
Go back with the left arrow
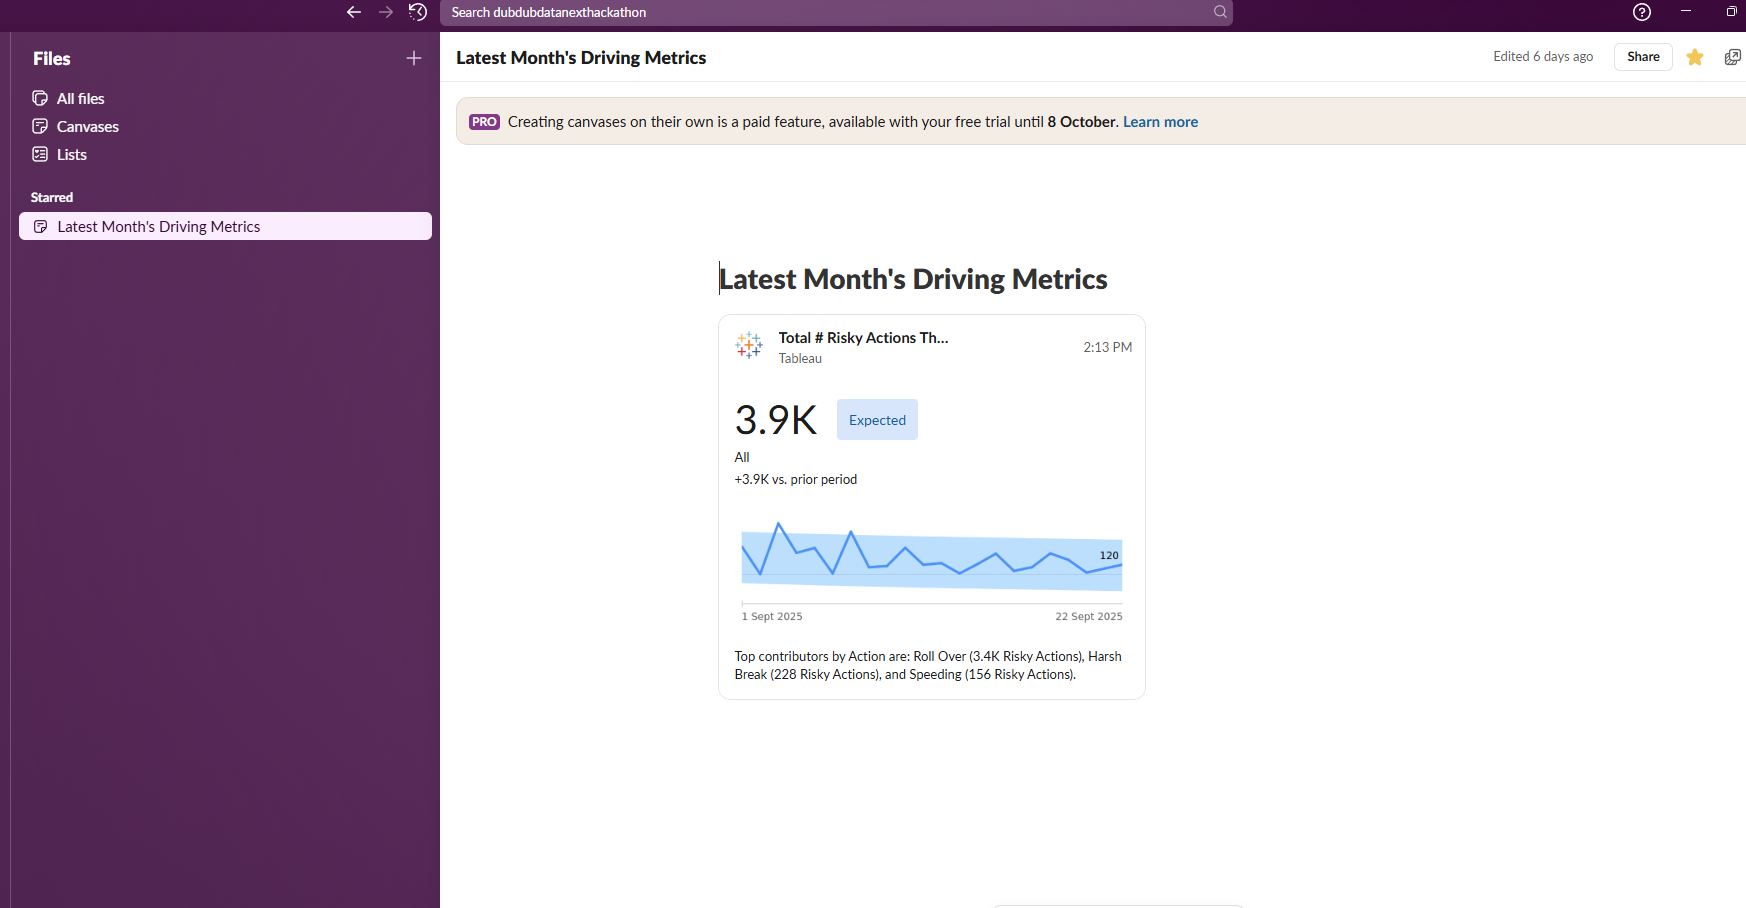point(353,12)
